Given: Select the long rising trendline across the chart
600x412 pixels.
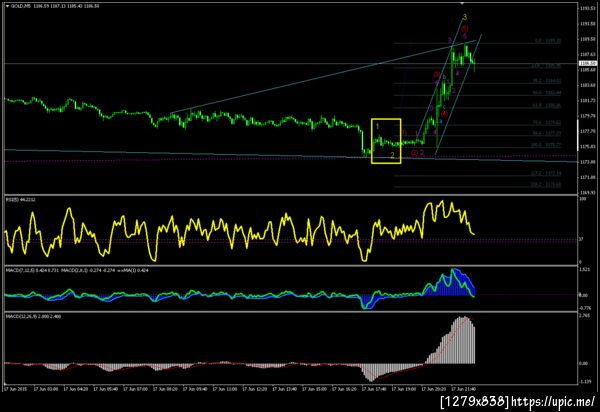Looking at the screenshot, I should click(x=323, y=76).
